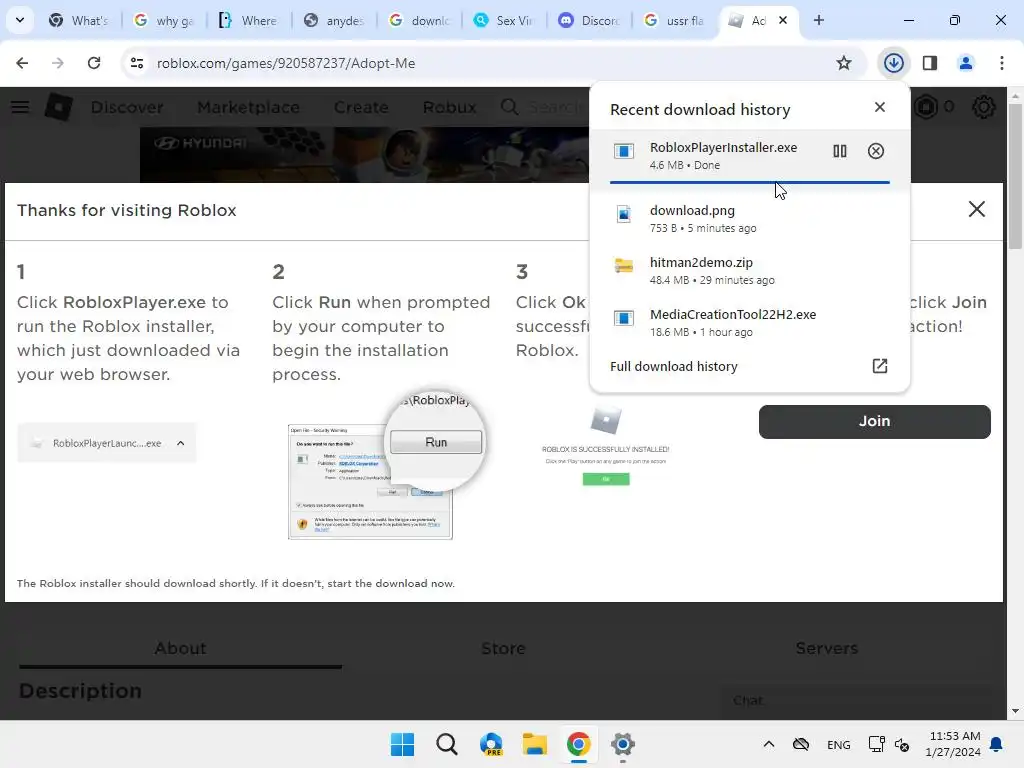
Task: Open Chrome three-dot menu
Action: coord(1001,63)
